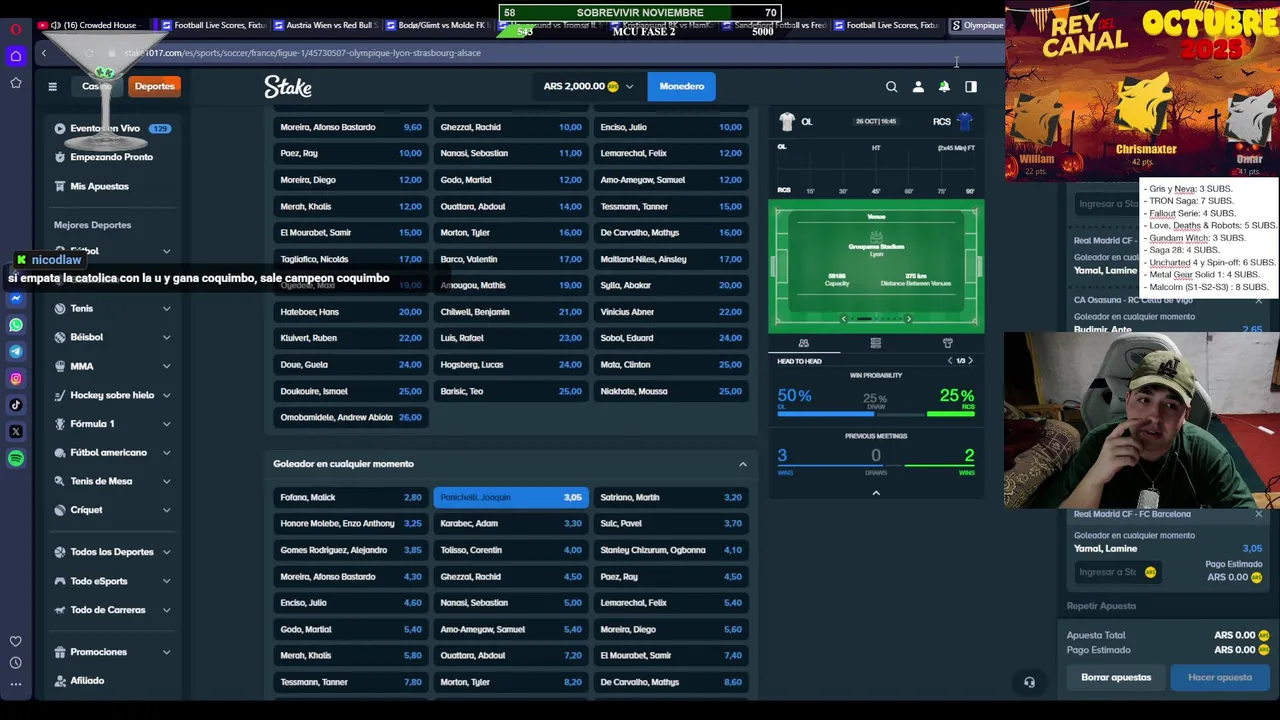Image resolution: width=1280 pixels, height=720 pixels.
Task: Click Hacer apuesta button
Action: (1219, 678)
